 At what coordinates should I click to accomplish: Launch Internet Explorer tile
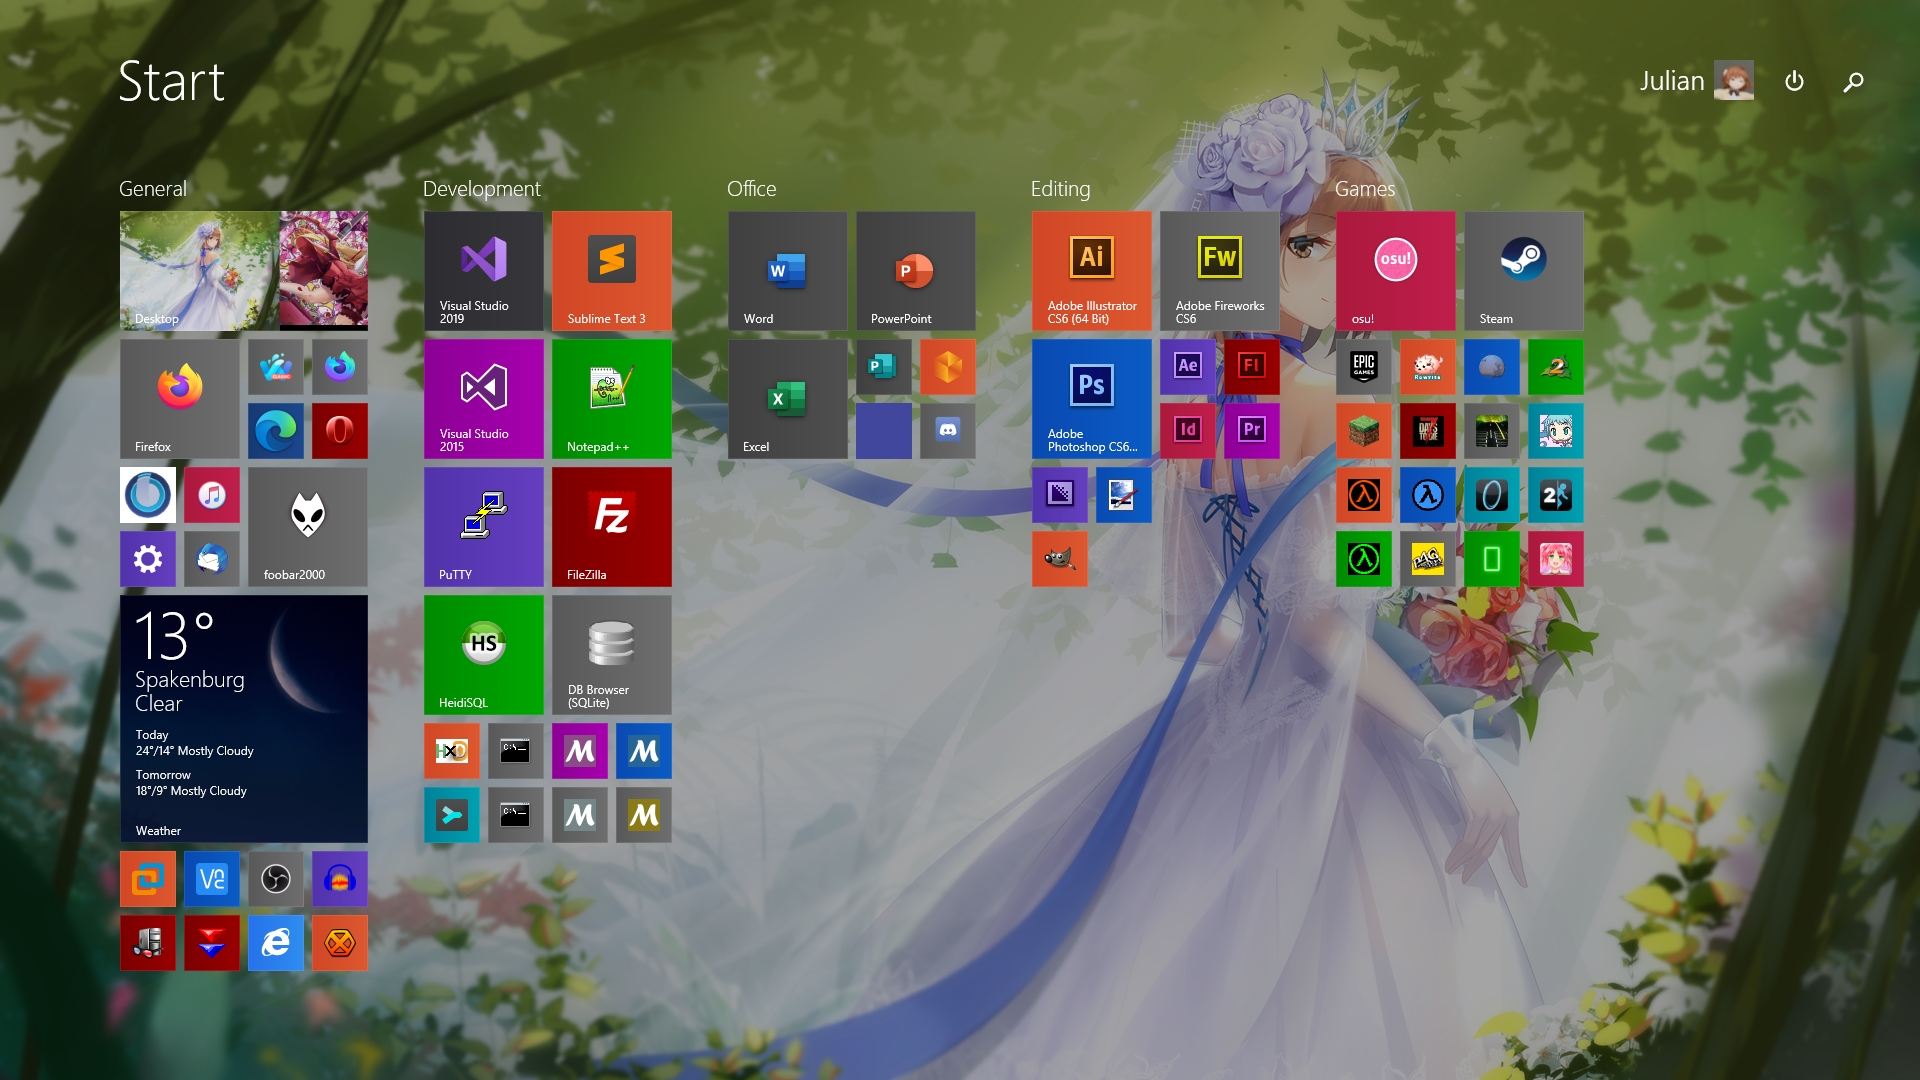tap(276, 943)
